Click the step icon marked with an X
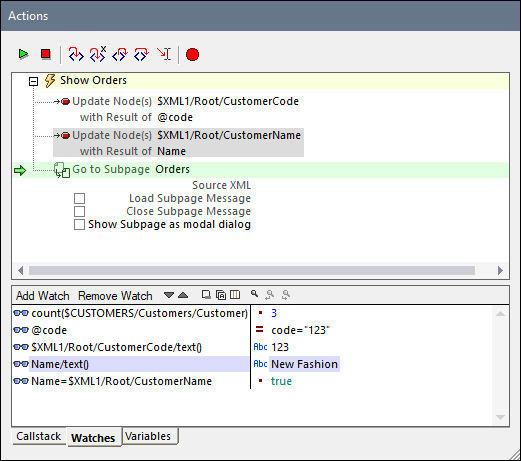Image resolution: width=521 pixels, height=461 pixels. coord(98,54)
